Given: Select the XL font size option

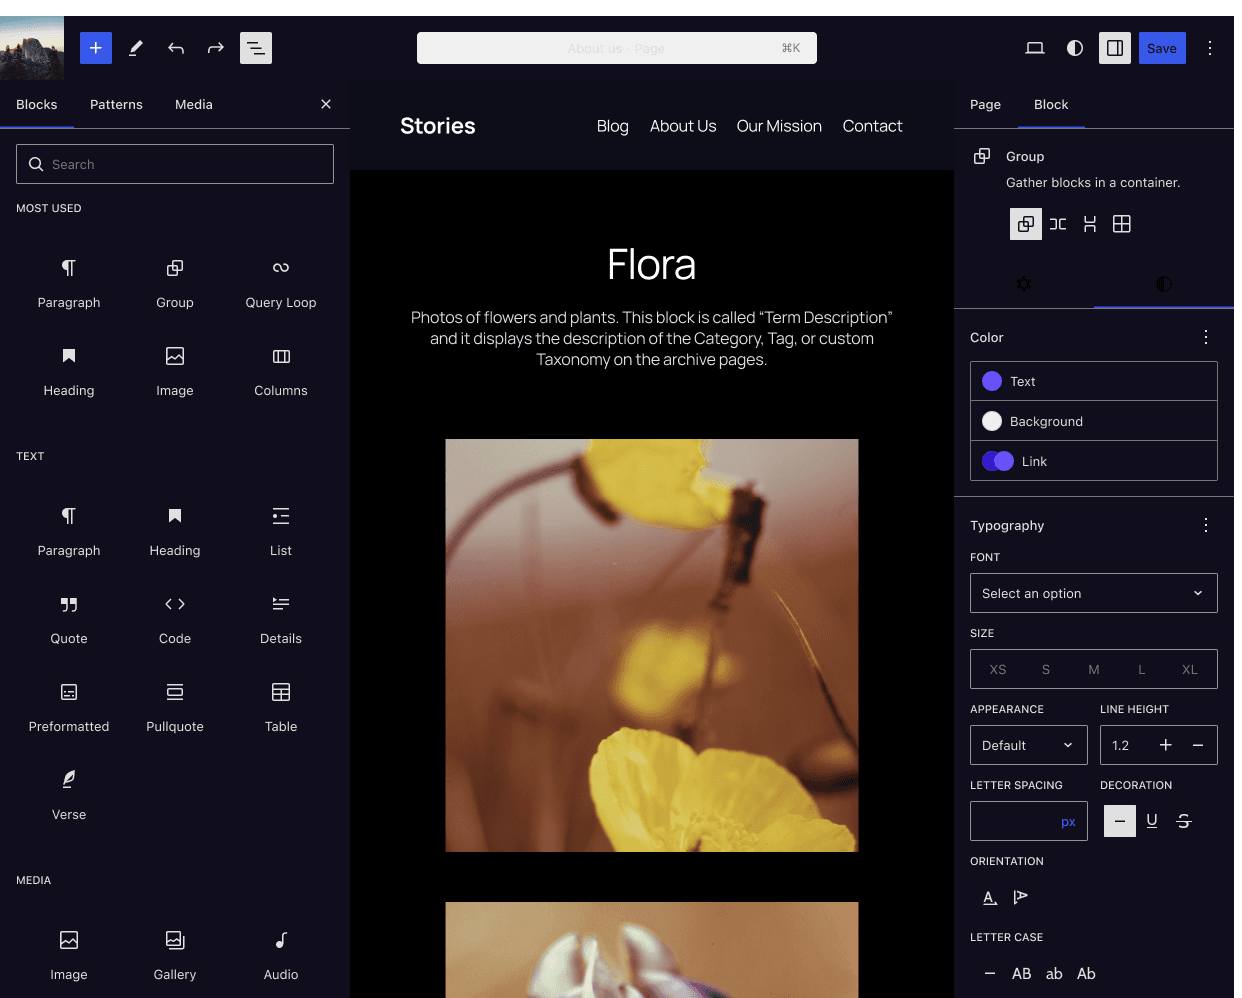Looking at the screenshot, I should 1189,669.
